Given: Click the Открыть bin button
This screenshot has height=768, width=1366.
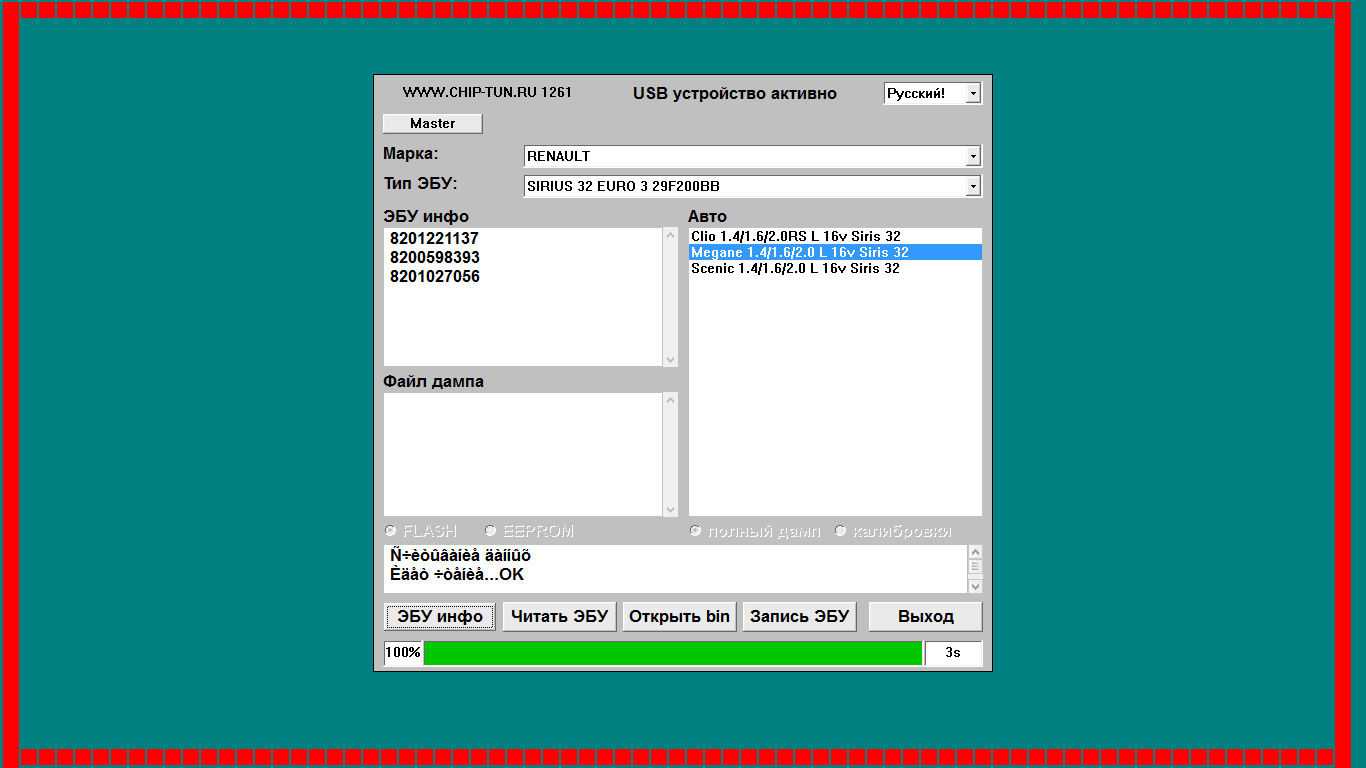Looking at the screenshot, I should click(x=679, y=616).
